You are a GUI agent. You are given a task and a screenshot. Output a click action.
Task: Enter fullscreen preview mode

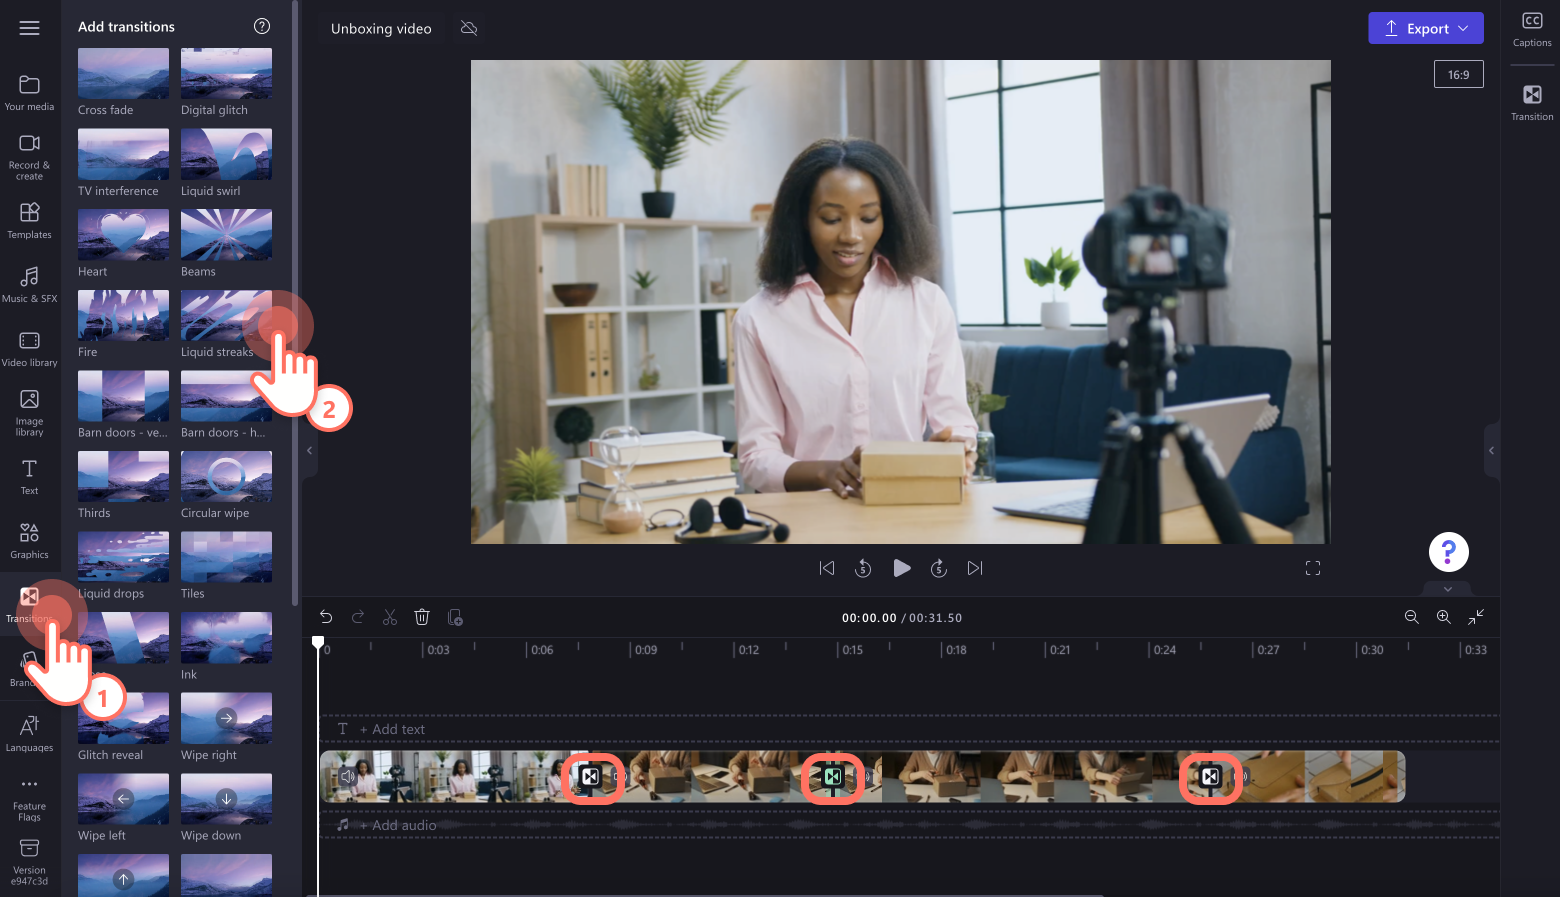click(x=1313, y=568)
